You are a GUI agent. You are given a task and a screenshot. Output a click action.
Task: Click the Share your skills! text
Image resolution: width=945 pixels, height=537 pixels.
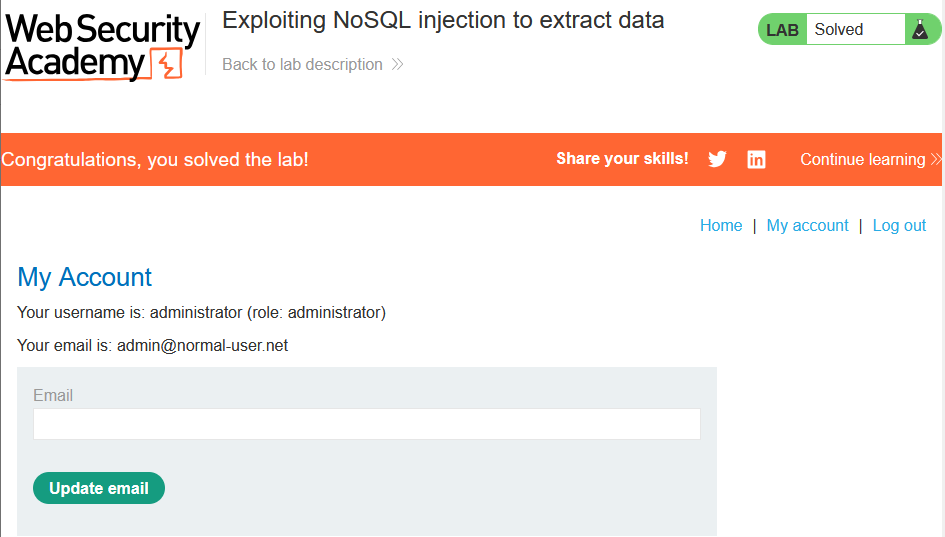coord(622,159)
